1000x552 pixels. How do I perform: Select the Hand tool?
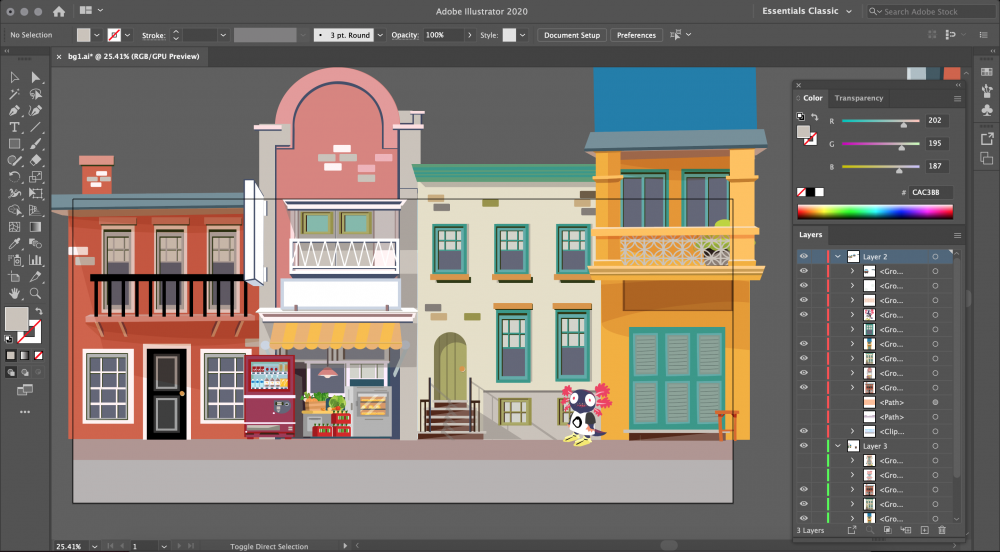point(14,293)
